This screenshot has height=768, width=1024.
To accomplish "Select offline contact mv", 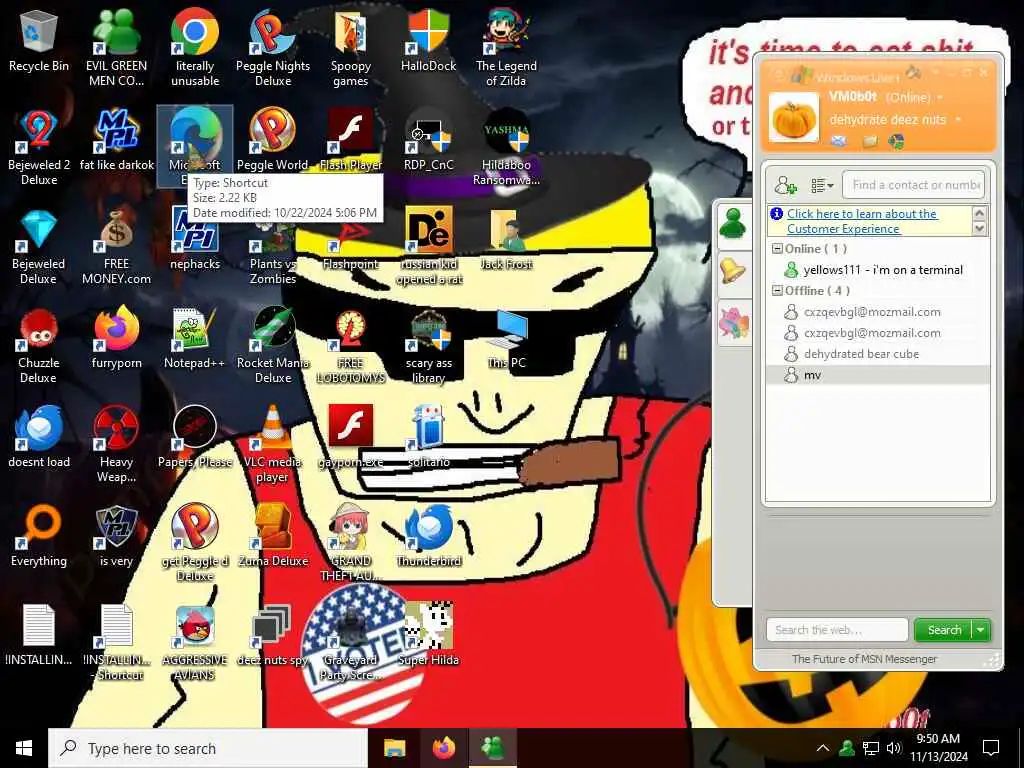I will pos(878,375).
